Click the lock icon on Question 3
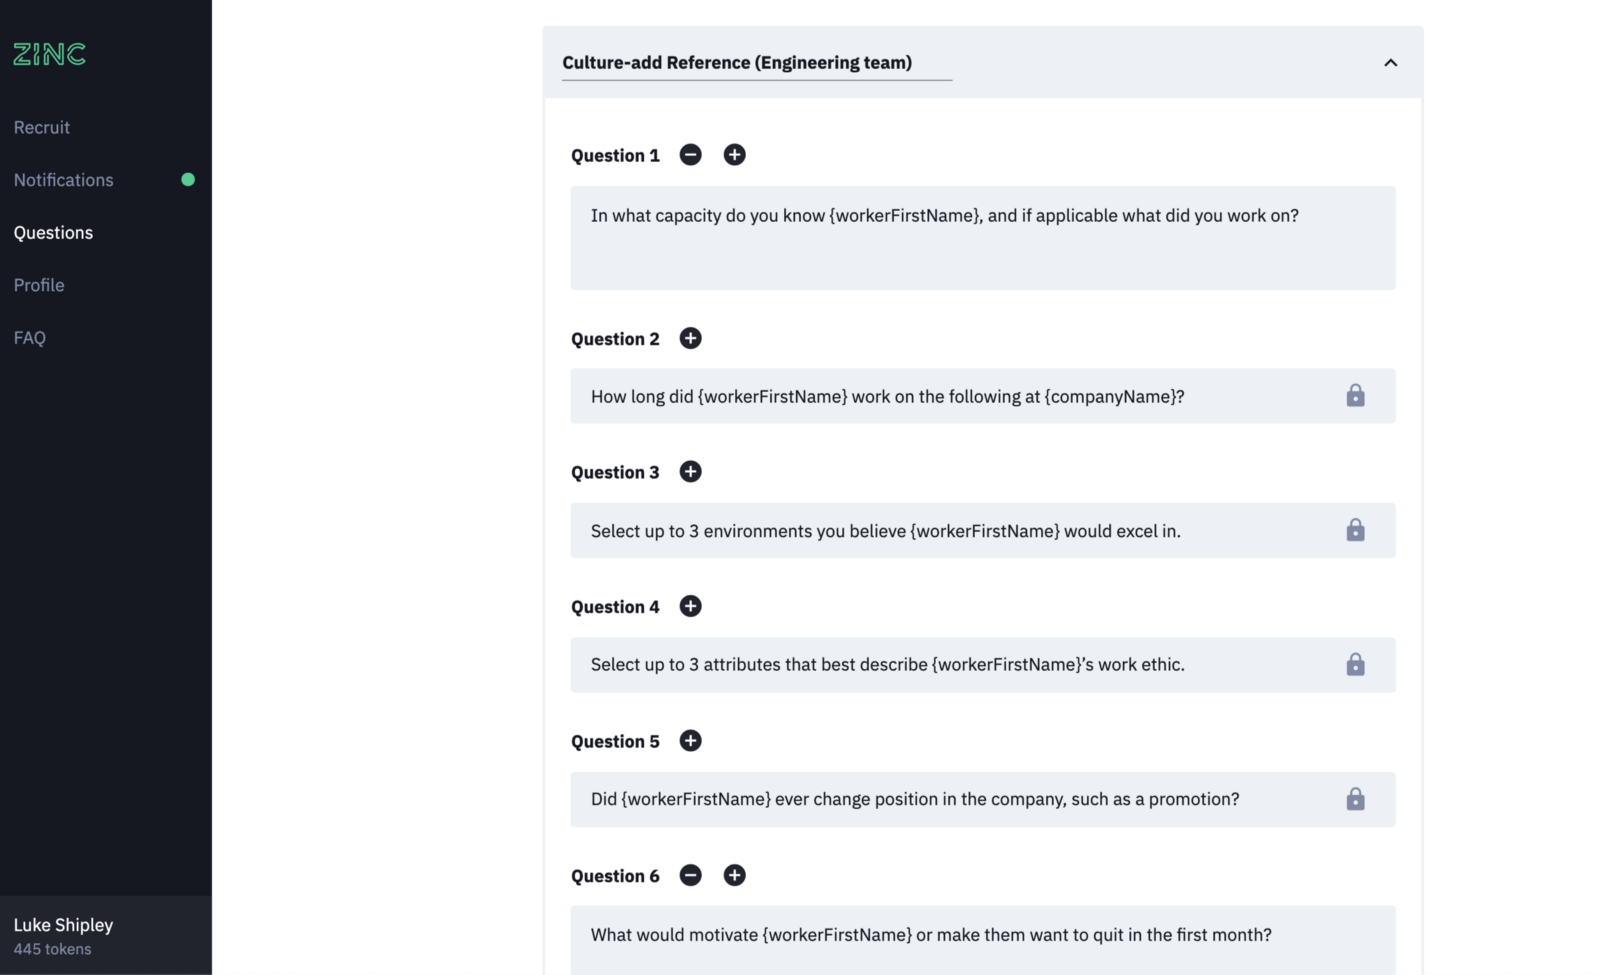1600x975 pixels. click(1355, 530)
